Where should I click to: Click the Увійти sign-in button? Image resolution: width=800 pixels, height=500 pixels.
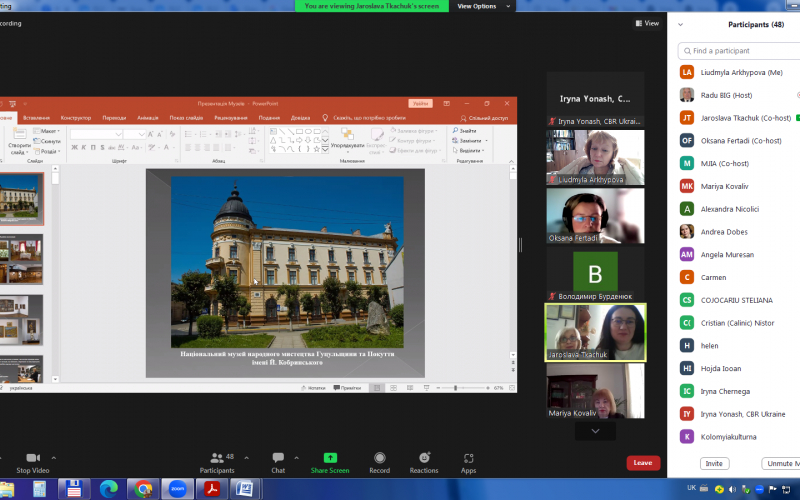(420, 104)
